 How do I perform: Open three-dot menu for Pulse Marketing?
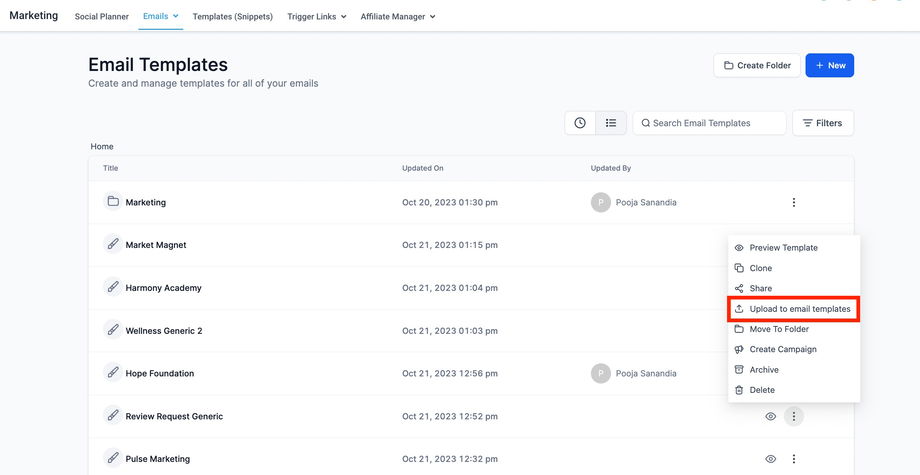(794, 459)
